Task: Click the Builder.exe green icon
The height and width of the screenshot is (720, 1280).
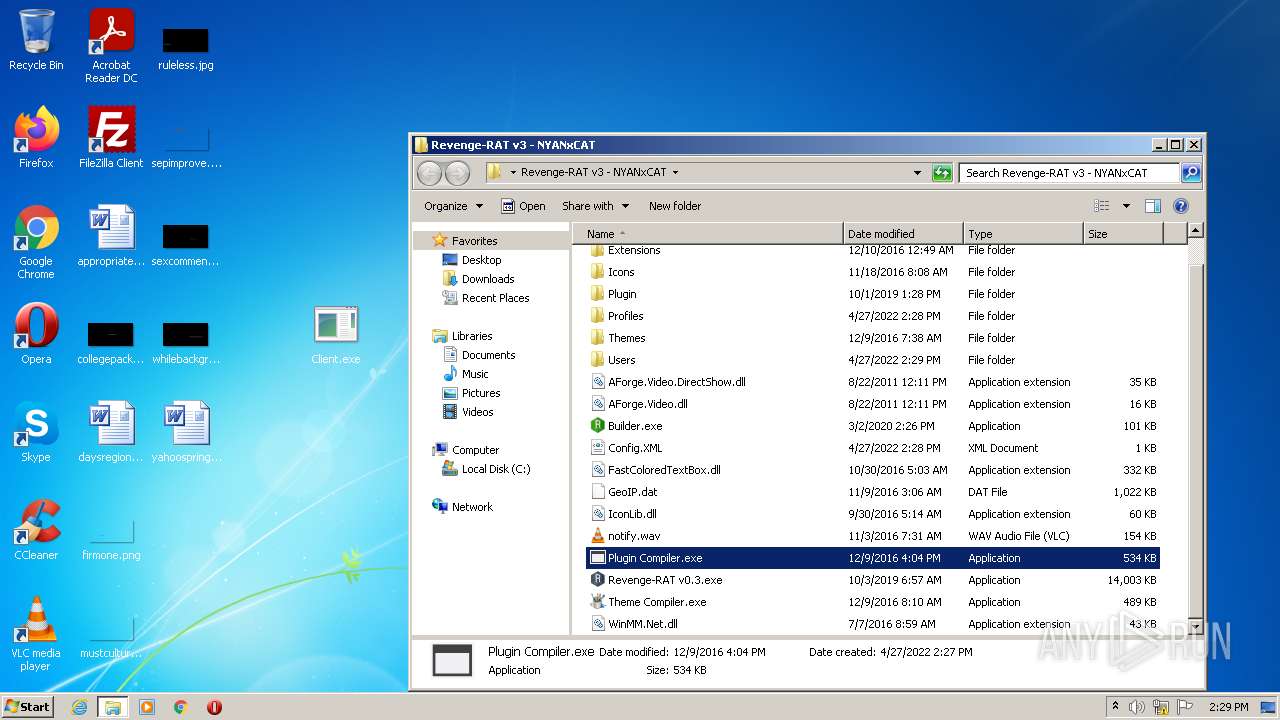Action: pyautogui.click(x=598, y=426)
